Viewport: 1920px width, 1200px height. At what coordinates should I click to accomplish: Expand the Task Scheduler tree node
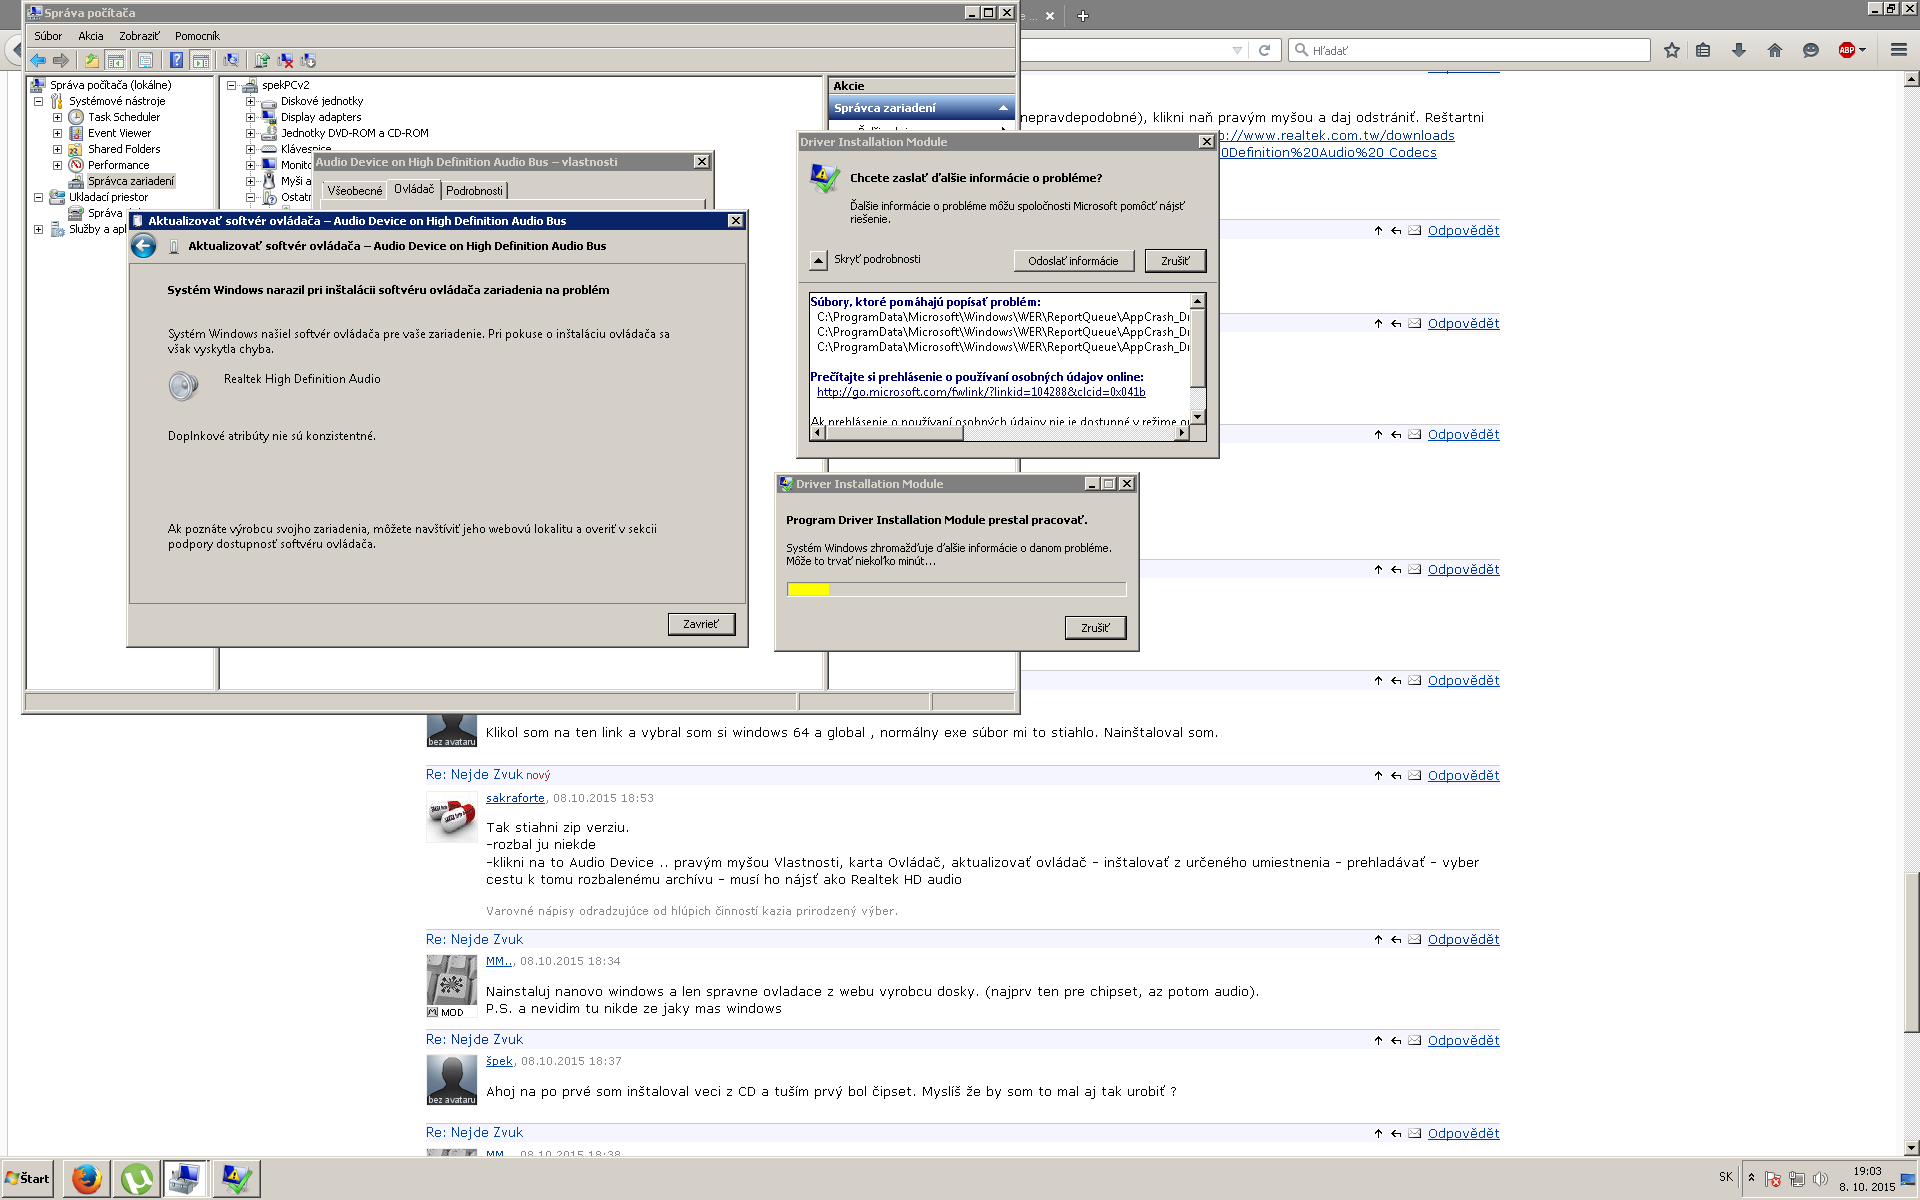pyautogui.click(x=57, y=117)
